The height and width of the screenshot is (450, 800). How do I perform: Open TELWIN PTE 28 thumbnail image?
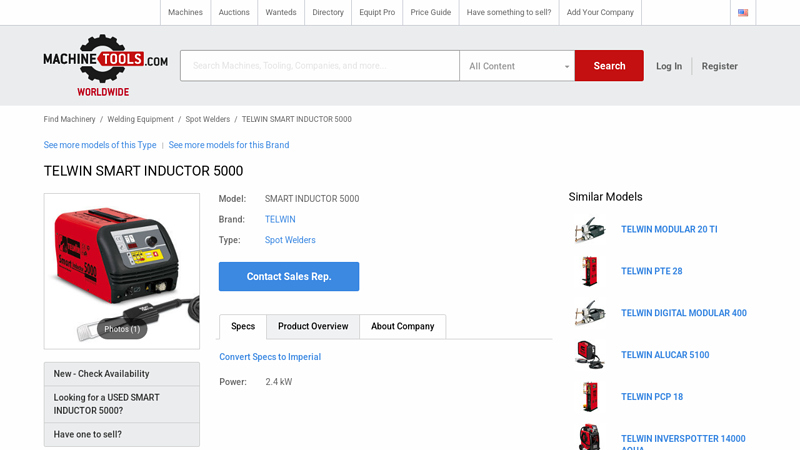tap(590, 271)
